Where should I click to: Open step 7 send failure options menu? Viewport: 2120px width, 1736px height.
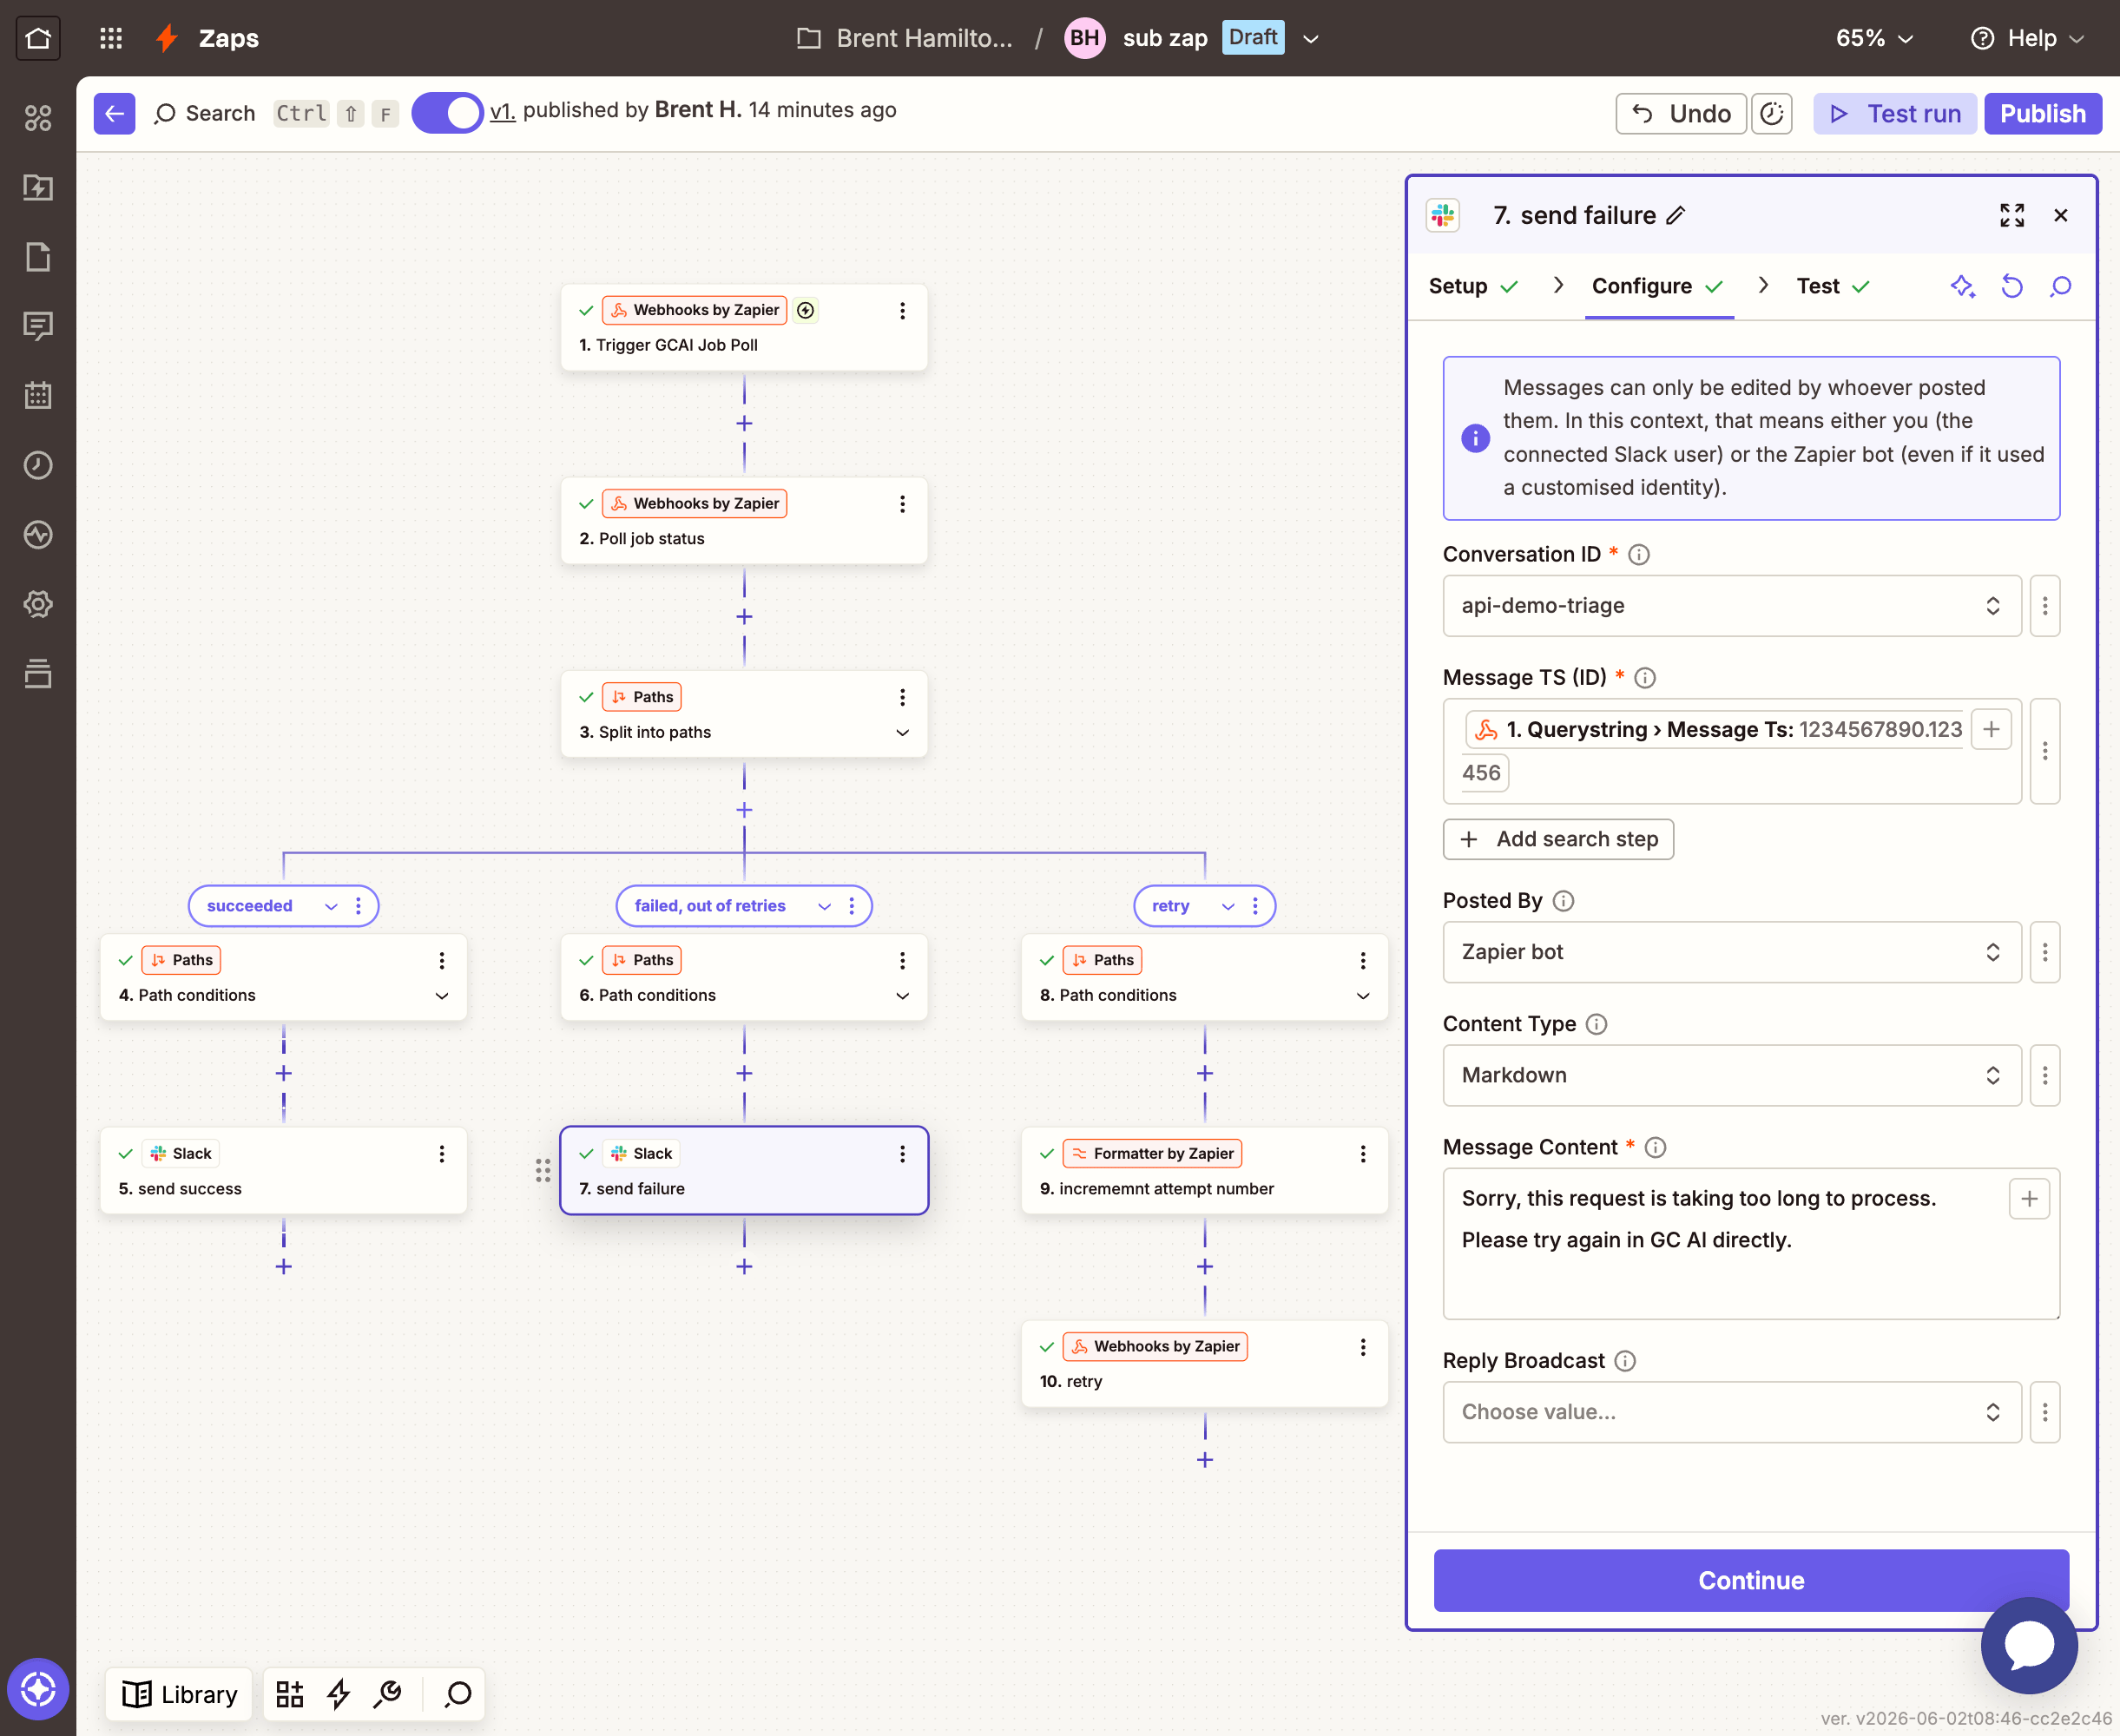tap(902, 1154)
